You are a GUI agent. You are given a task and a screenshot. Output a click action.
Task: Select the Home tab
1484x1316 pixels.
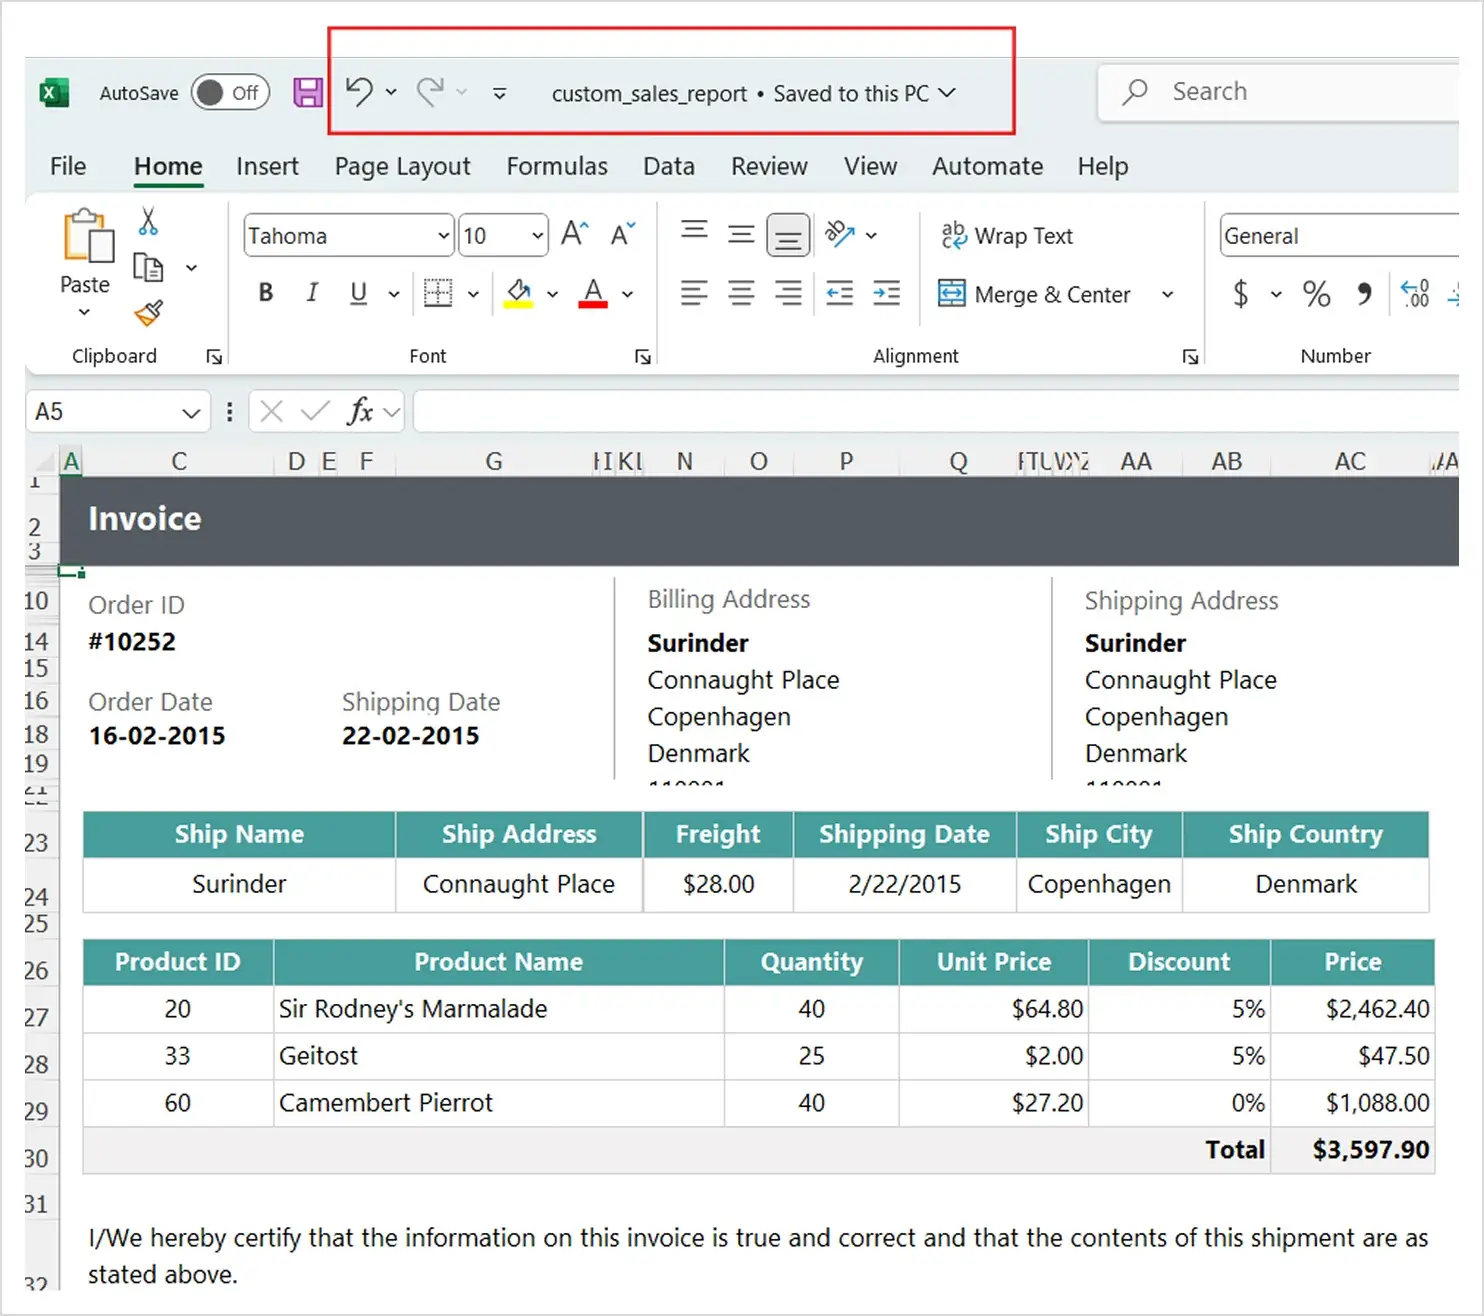(x=168, y=166)
